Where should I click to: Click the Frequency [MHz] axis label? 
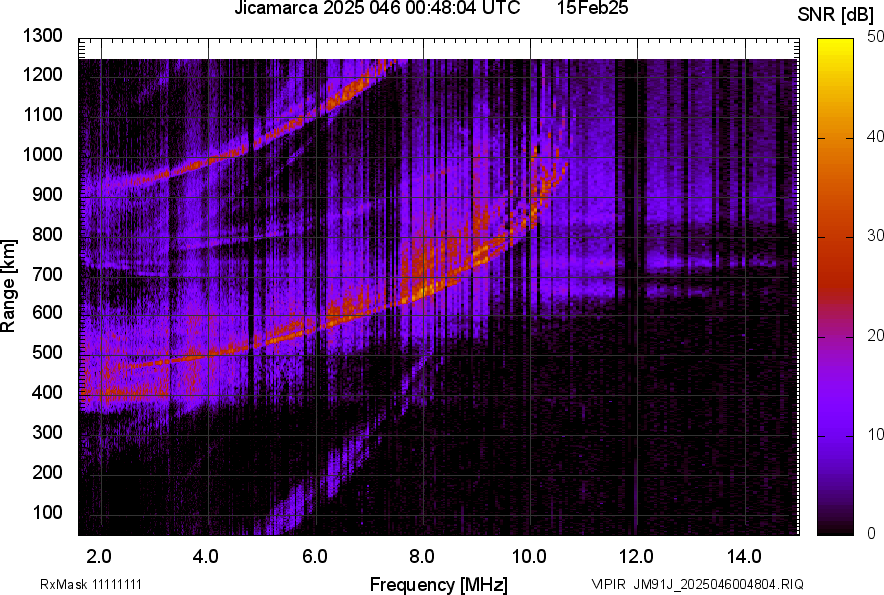tap(438, 584)
